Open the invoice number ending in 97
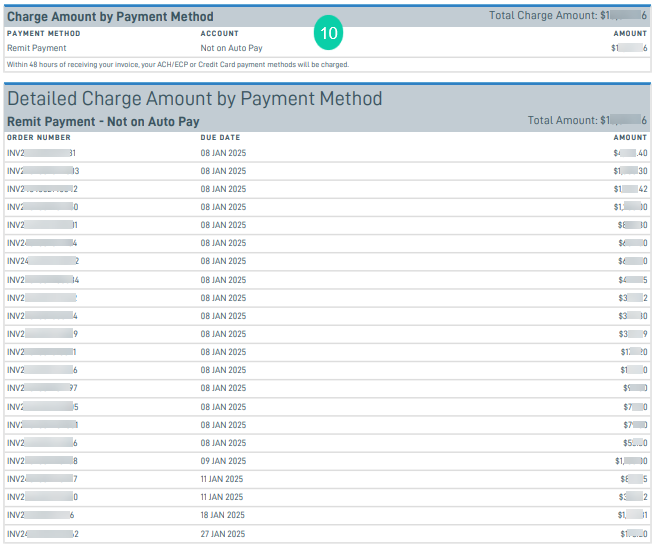The height and width of the screenshot is (548, 656). click(42, 388)
